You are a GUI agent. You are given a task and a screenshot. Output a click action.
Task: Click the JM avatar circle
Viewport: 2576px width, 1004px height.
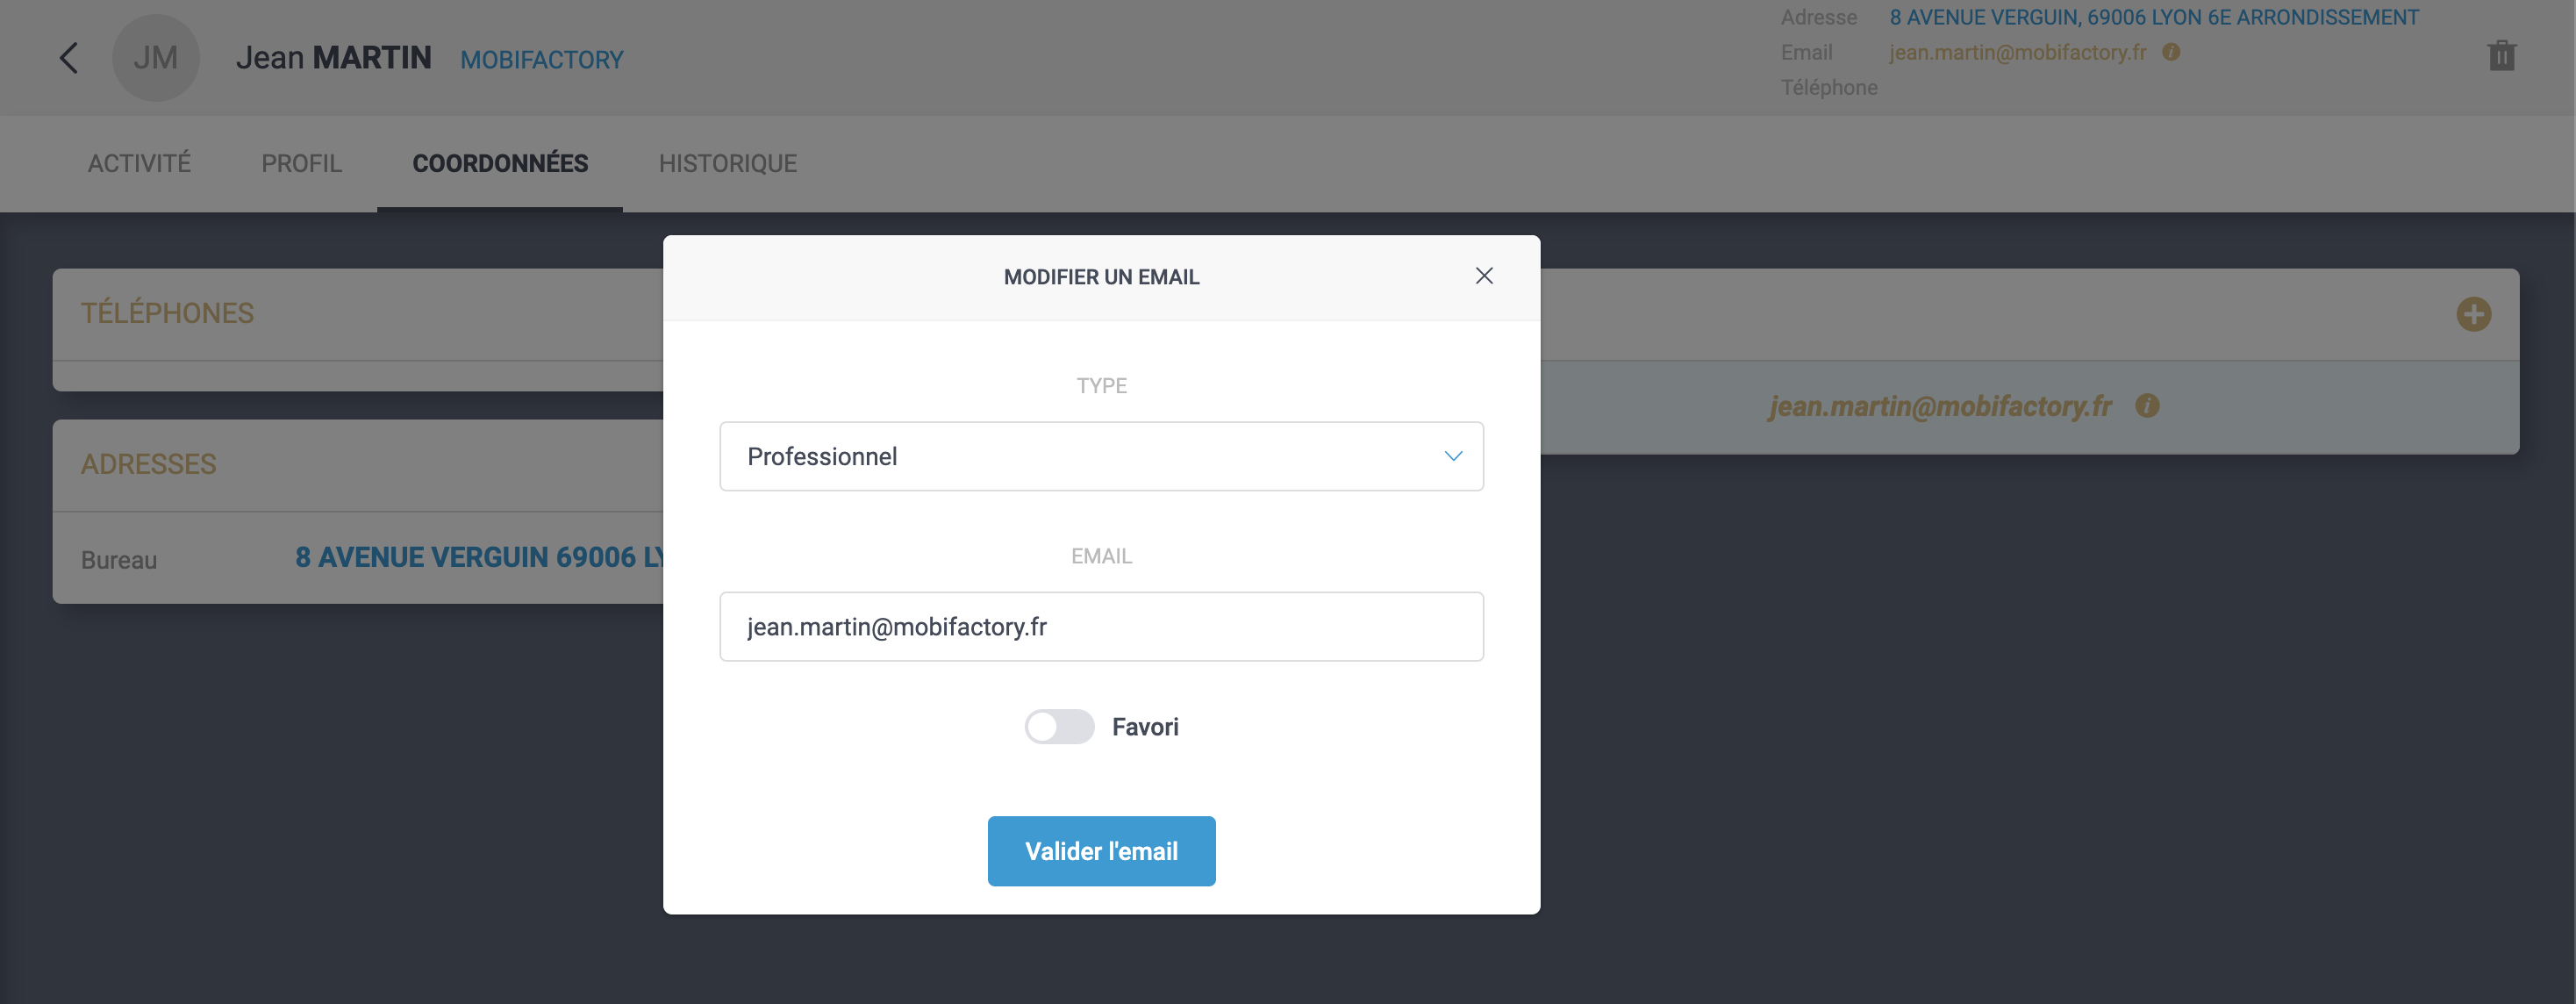click(x=156, y=58)
